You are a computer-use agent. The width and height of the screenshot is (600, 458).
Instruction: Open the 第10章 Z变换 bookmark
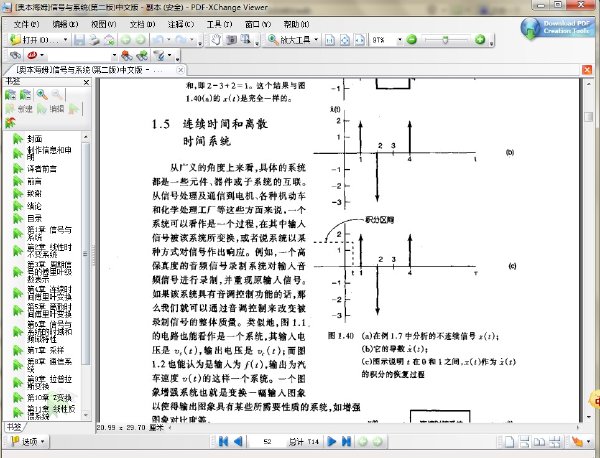(x=49, y=398)
